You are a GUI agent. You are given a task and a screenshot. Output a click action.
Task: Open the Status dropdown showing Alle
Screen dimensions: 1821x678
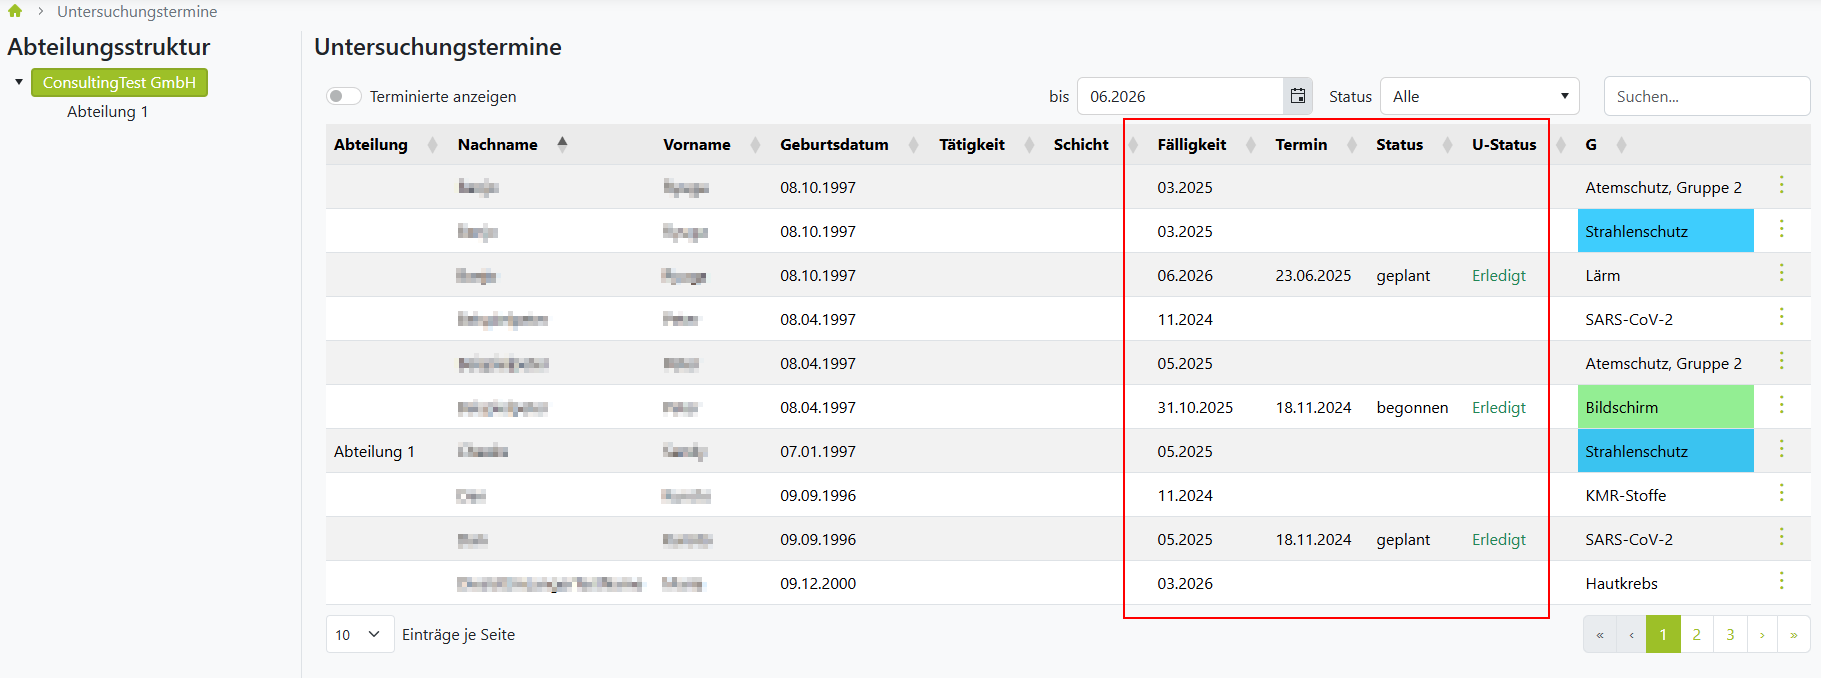tap(1479, 96)
